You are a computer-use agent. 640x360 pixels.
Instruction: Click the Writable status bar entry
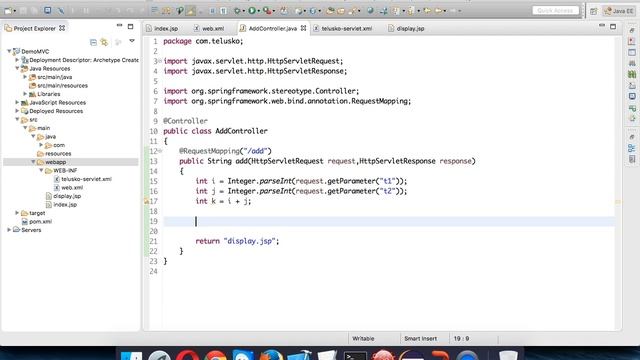363,338
